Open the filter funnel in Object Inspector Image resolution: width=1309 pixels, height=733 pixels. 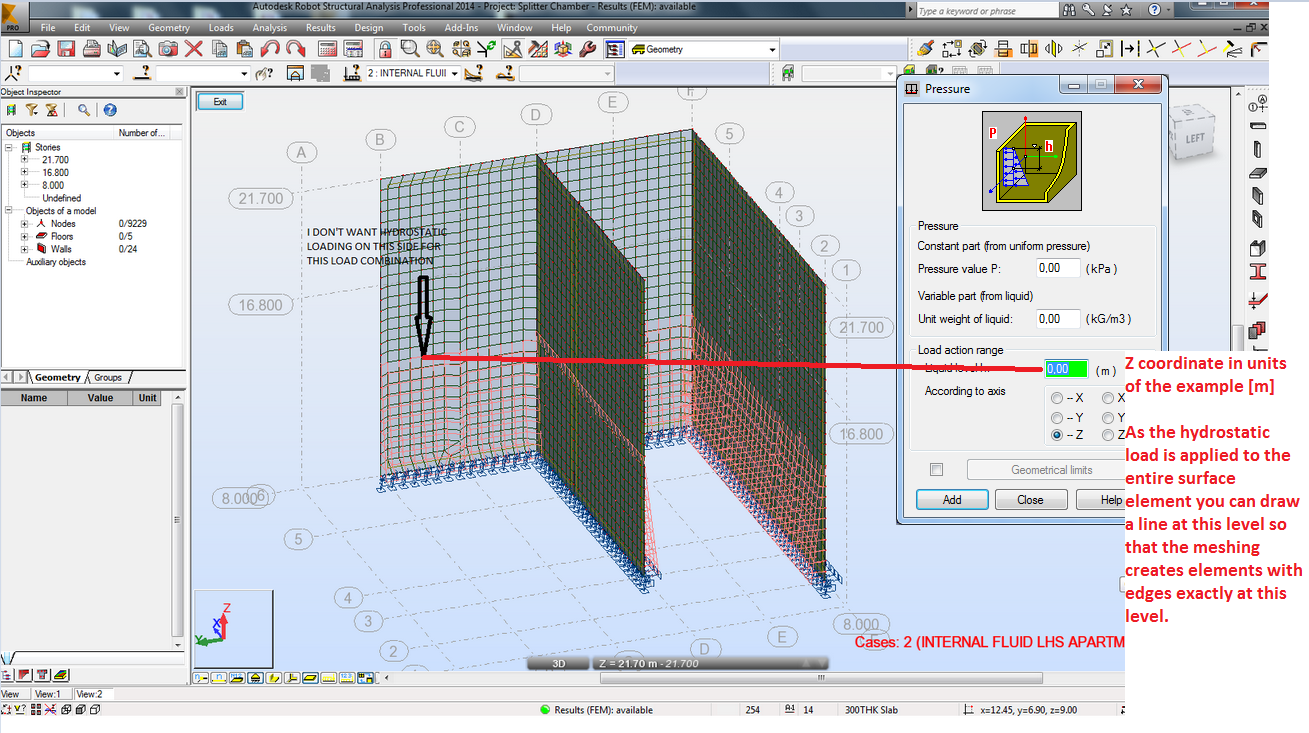pos(32,110)
